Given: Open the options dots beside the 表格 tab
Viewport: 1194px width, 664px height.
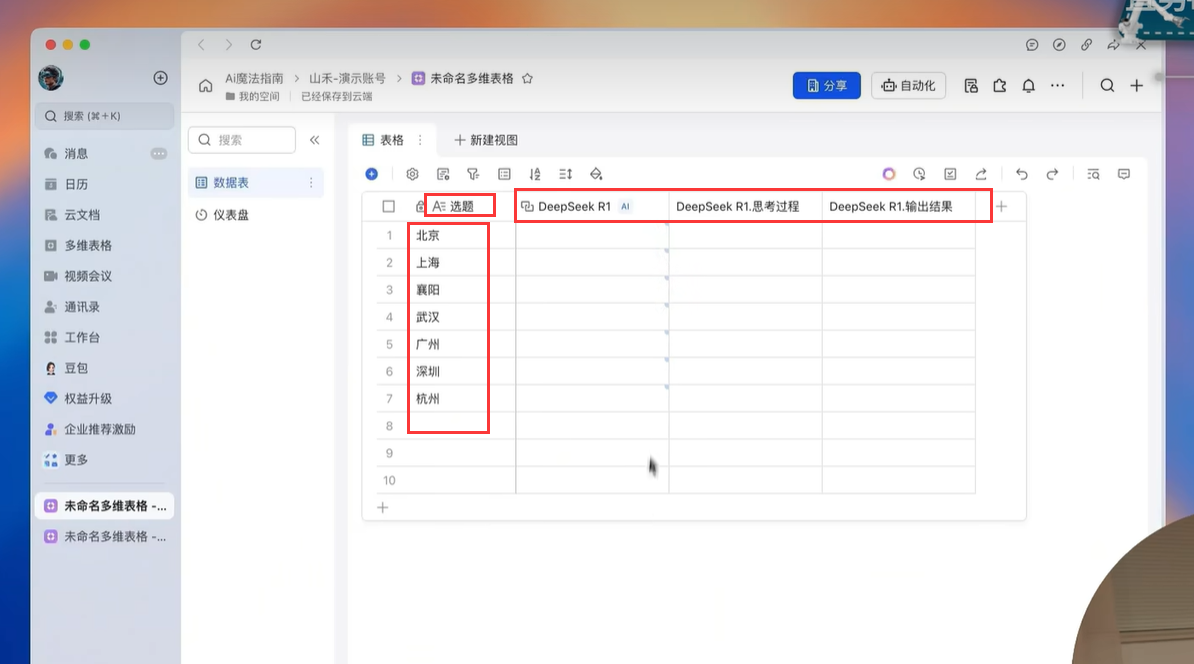Looking at the screenshot, I should pos(420,140).
